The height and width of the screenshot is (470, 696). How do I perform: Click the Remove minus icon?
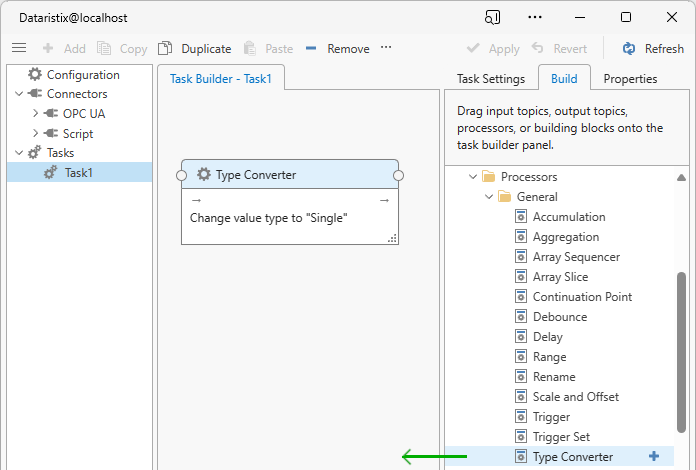point(311,48)
